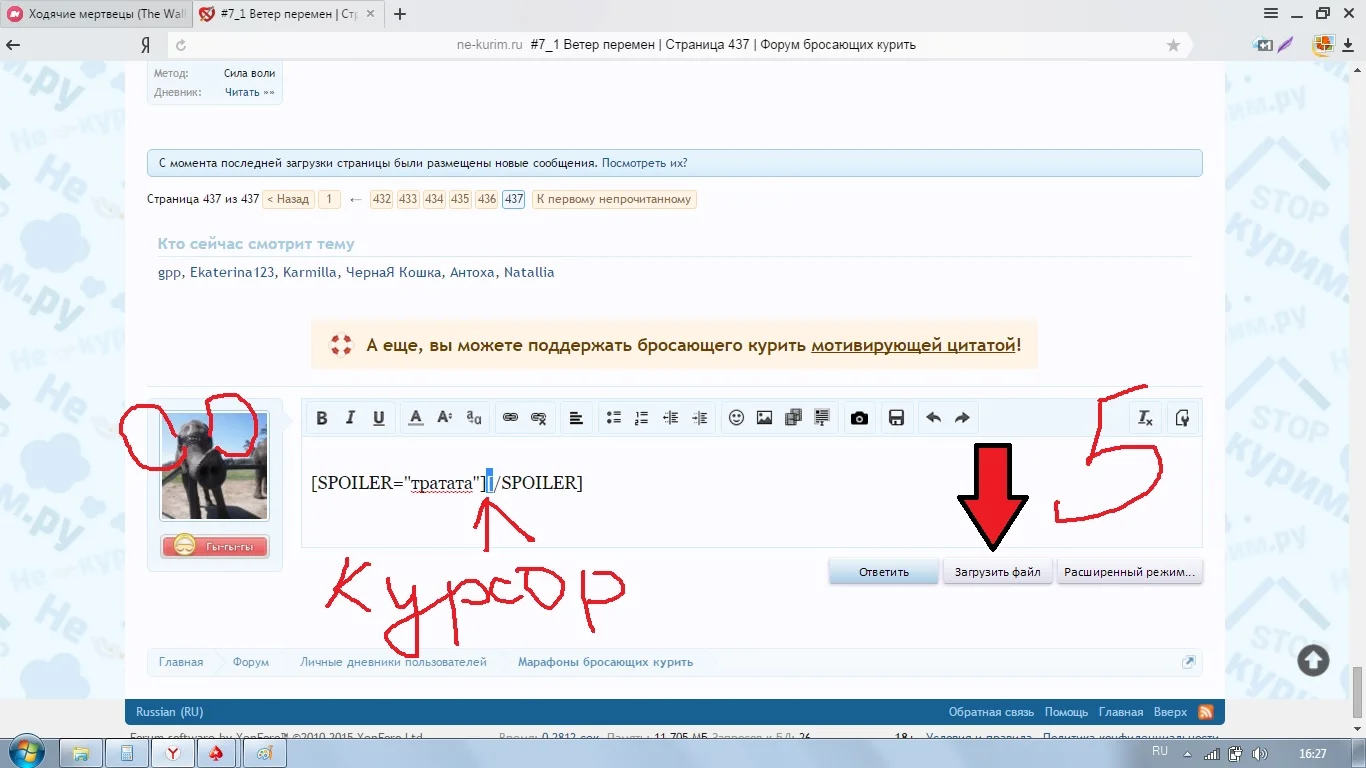
Task: Insert a link with the chain icon
Action: (x=510, y=418)
